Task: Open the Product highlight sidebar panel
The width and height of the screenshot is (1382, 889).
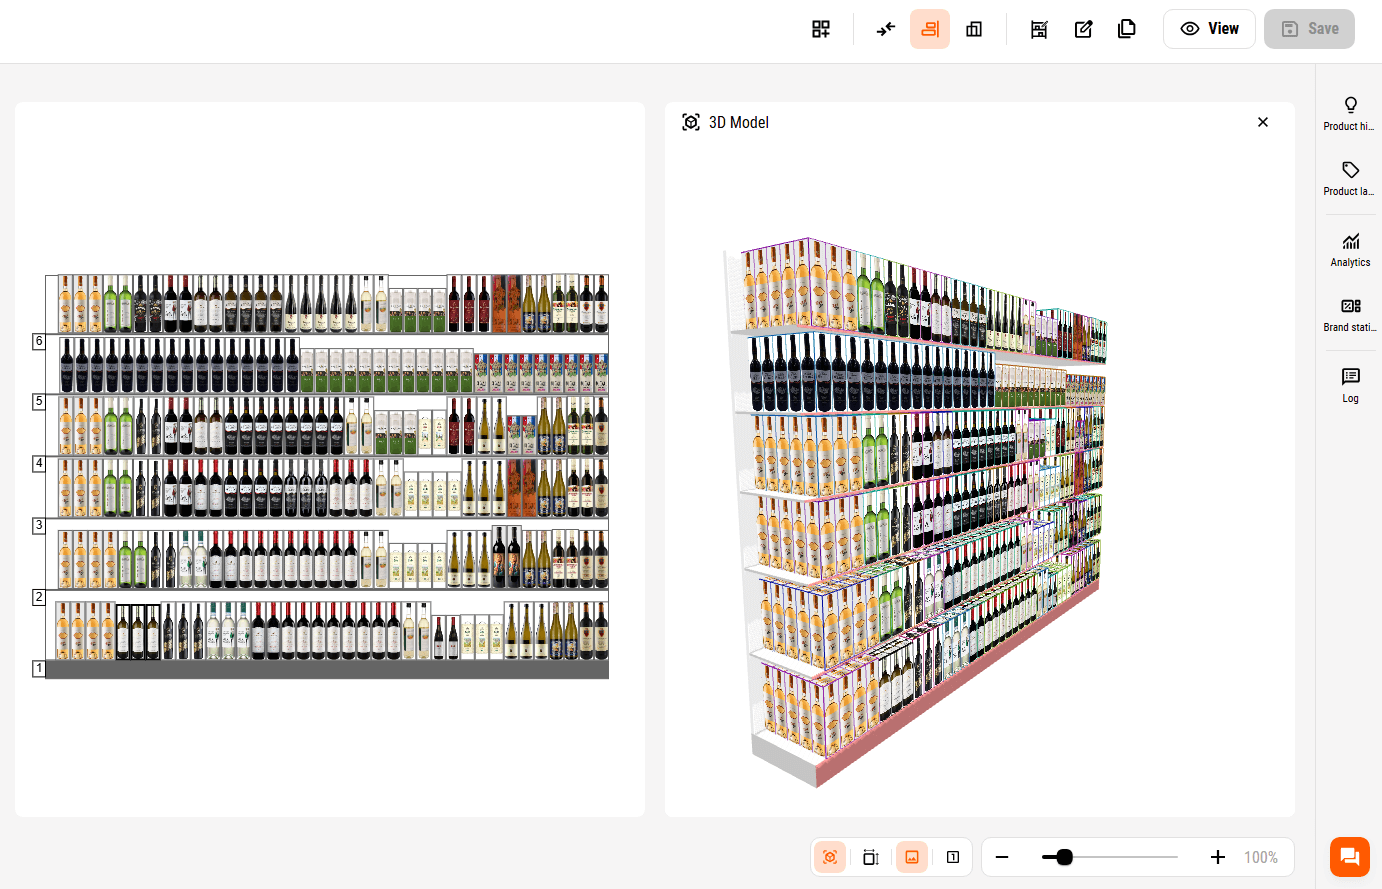Action: tap(1350, 113)
